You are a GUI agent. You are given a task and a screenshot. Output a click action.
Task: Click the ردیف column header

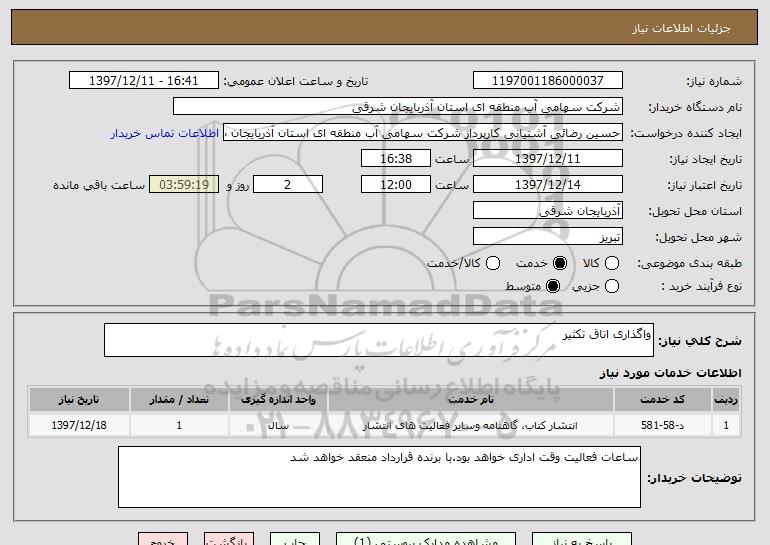coord(726,400)
